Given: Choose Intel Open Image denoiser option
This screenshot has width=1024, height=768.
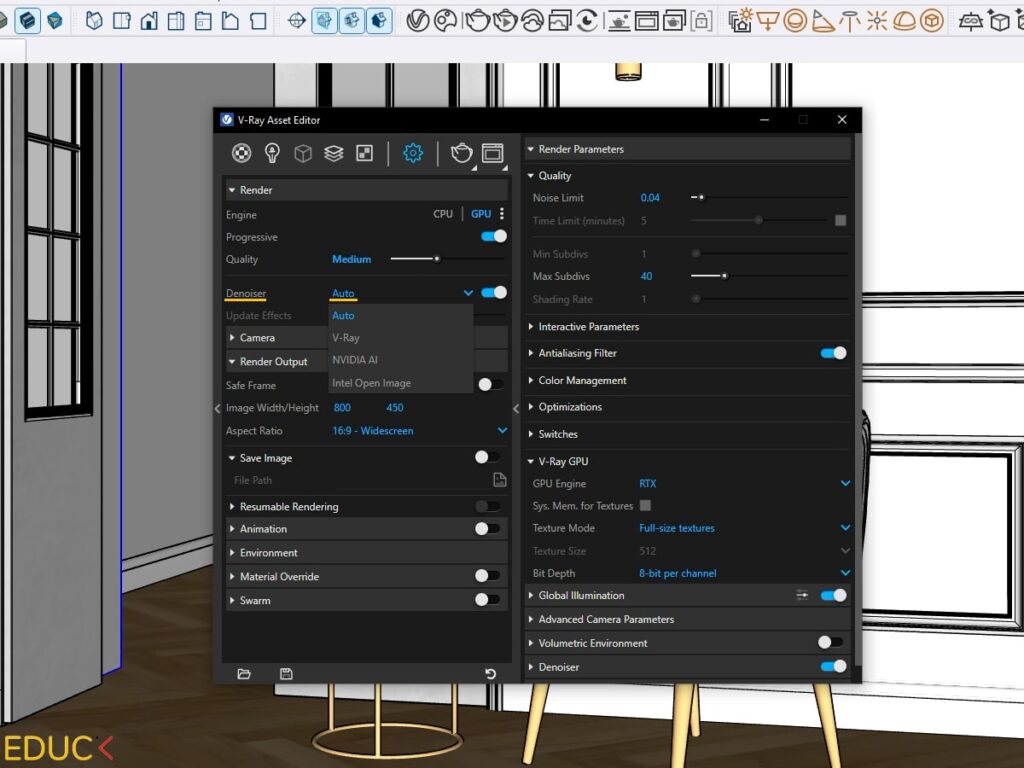Looking at the screenshot, I should coord(371,383).
